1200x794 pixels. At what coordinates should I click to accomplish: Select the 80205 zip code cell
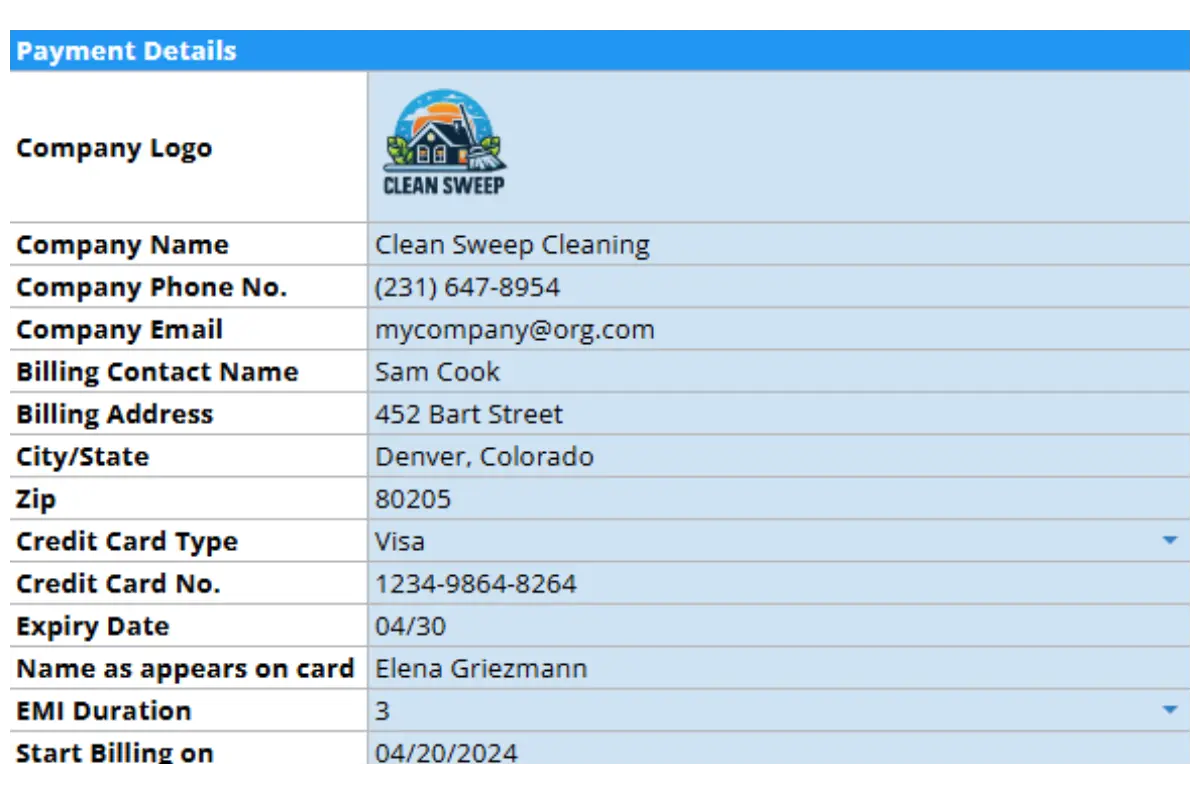click(413, 499)
